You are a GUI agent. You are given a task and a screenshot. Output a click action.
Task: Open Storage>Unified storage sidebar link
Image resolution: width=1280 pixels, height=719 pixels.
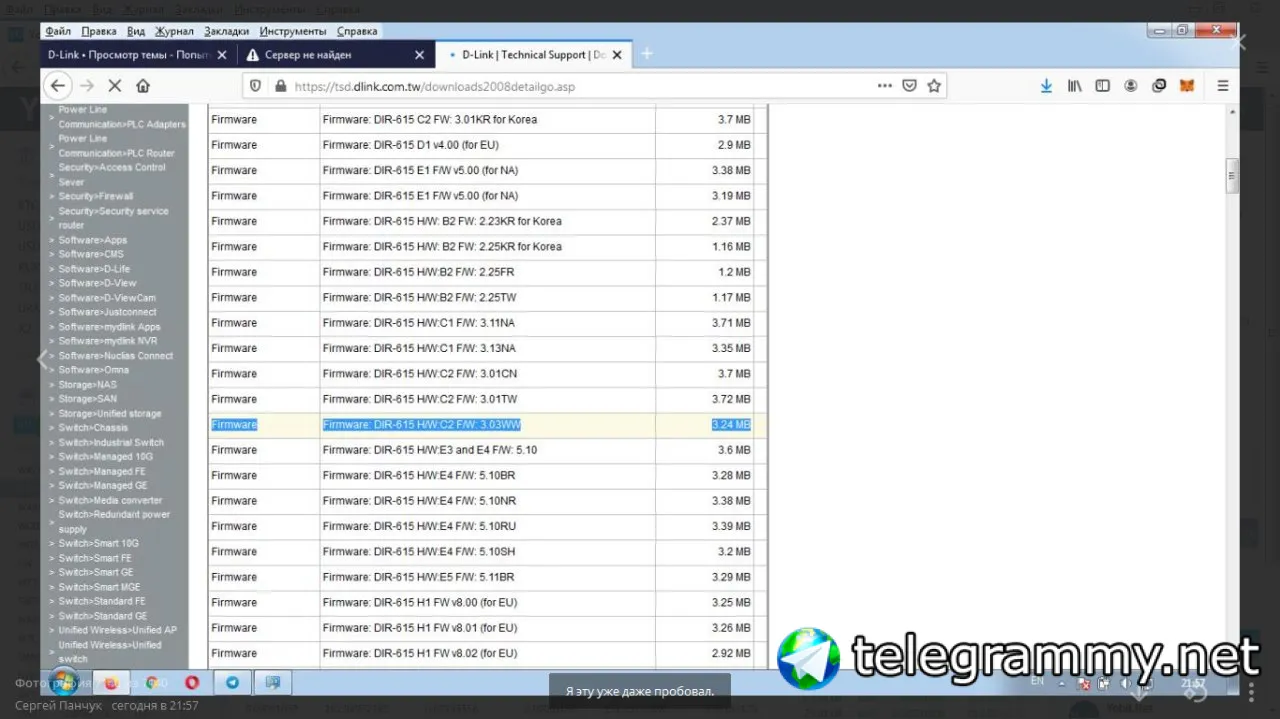[109, 414]
